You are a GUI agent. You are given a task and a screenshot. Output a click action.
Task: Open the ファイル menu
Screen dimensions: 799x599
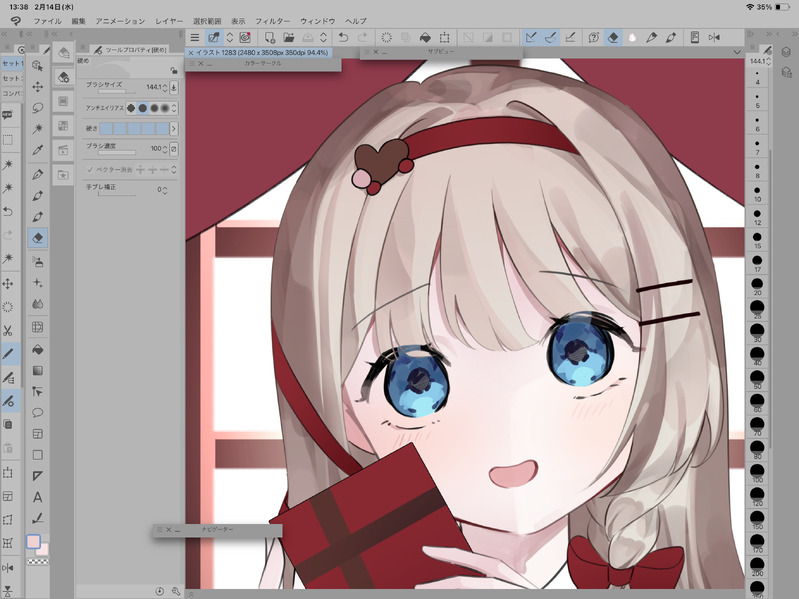(47, 21)
